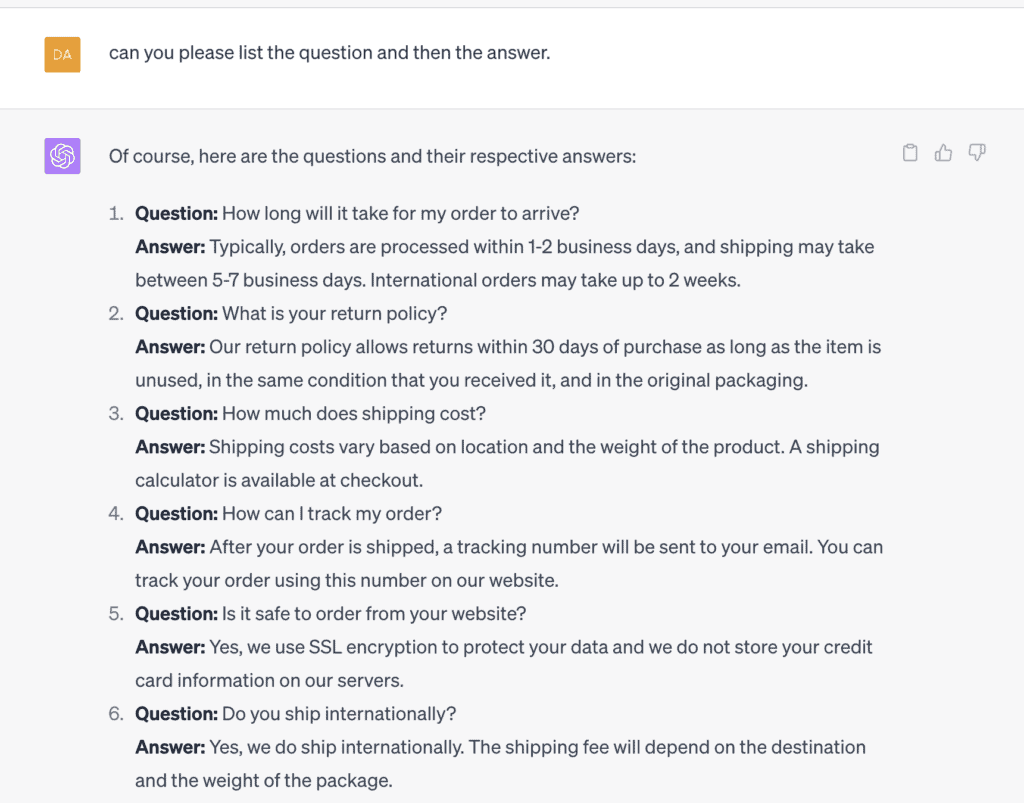Select the clipboard icon above the answer
Screen dimensions: 1024x803
coord(910,152)
